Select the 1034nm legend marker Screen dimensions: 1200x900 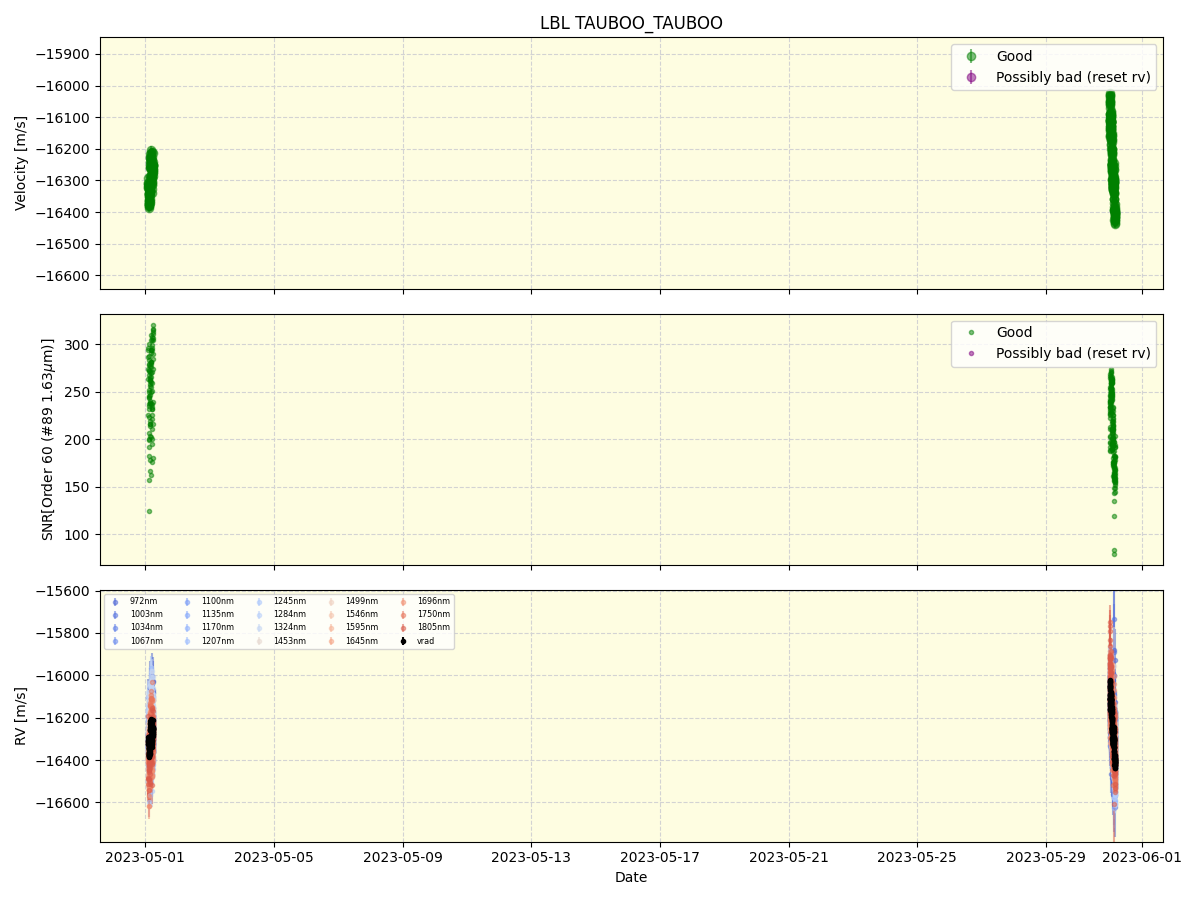click(x=115, y=628)
